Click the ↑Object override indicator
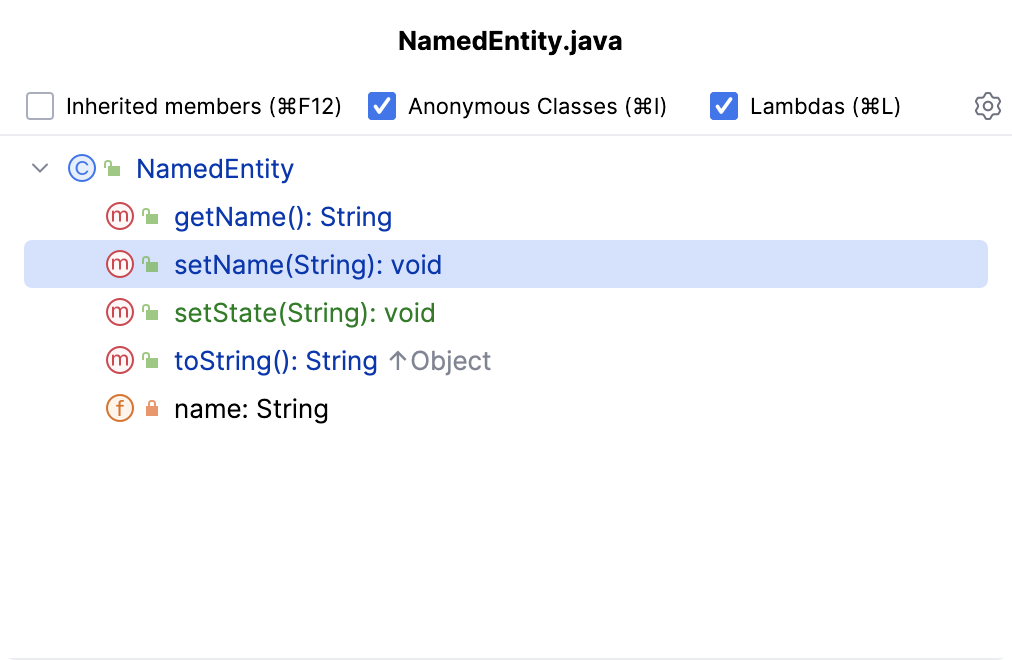Viewport: 1012px width, 660px height. [439, 361]
